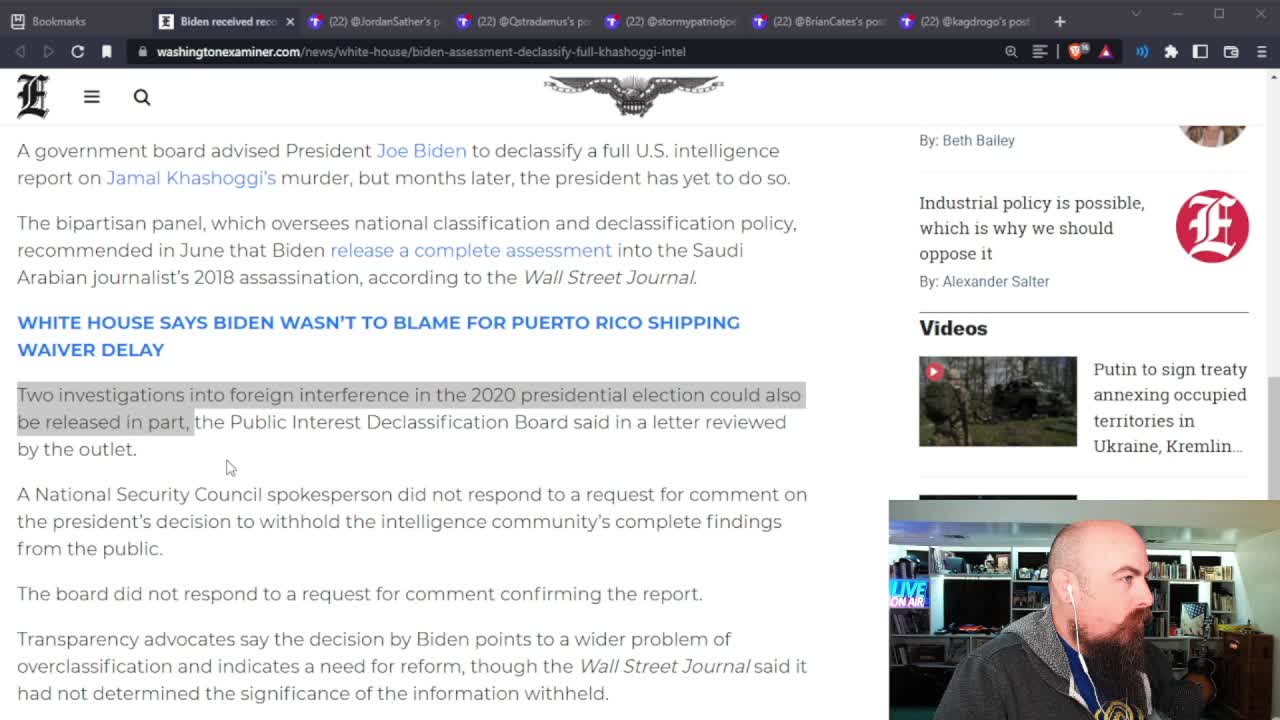Switch to the @Qstradamus's post tab

(x=524, y=21)
